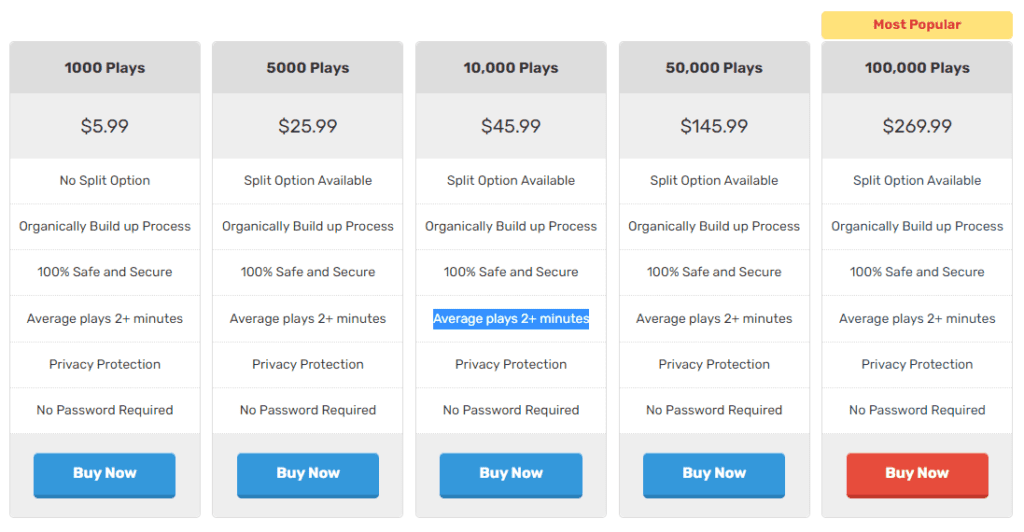Click No Password Required under 50,000 Plays

(x=714, y=410)
